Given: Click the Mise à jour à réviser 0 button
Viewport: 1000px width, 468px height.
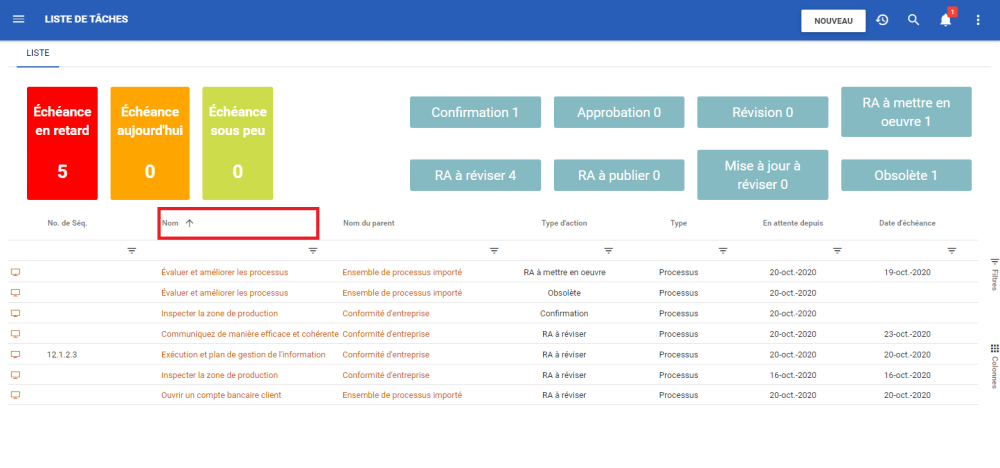Looking at the screenshot, I should [763, 175].
